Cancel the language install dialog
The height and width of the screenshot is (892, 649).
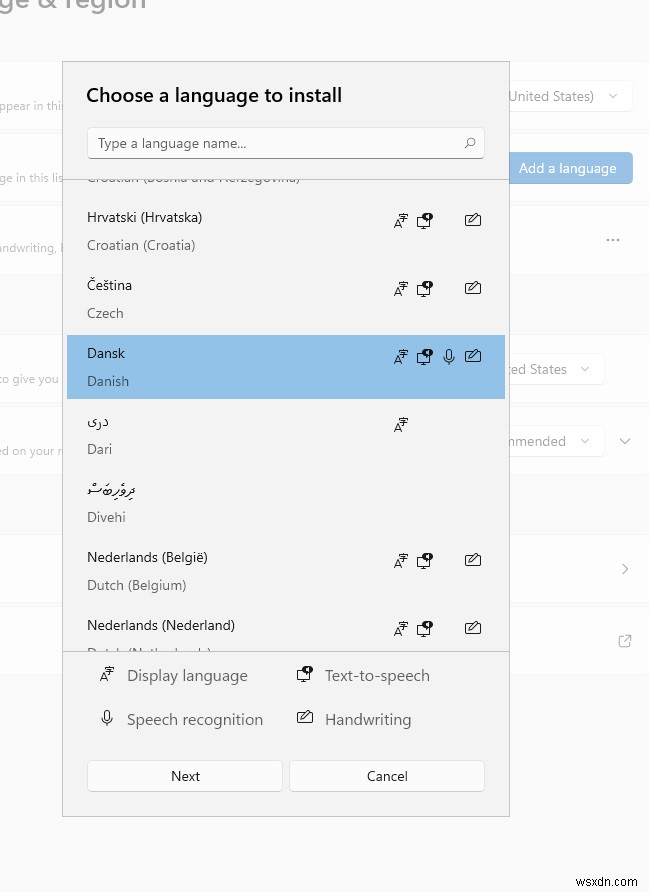[387, 776]
